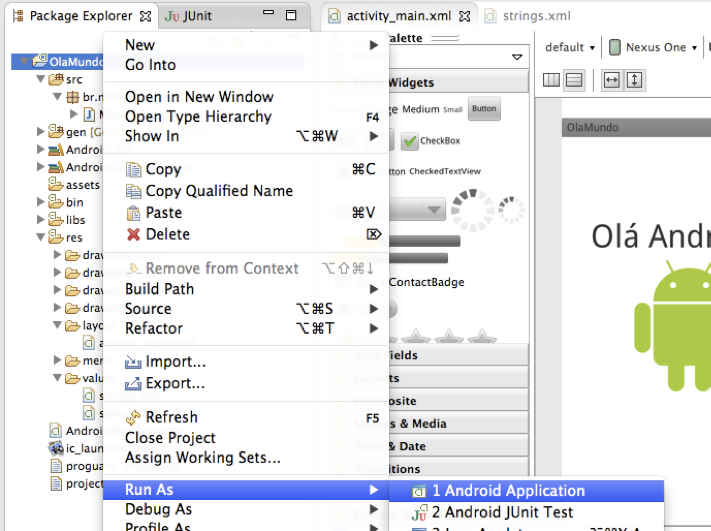Choose Android JUnit Test run option

tap(526, 512)
